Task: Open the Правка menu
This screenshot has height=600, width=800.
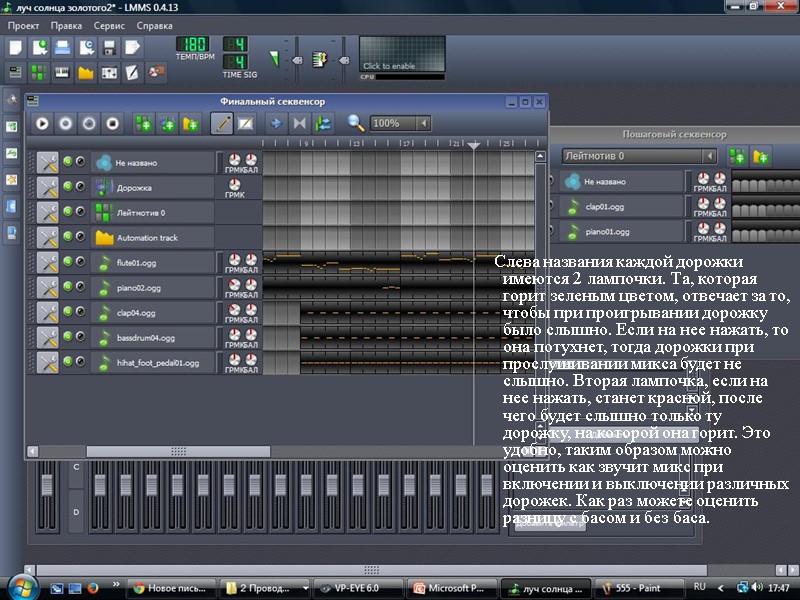Action: (x=66, y=26)
